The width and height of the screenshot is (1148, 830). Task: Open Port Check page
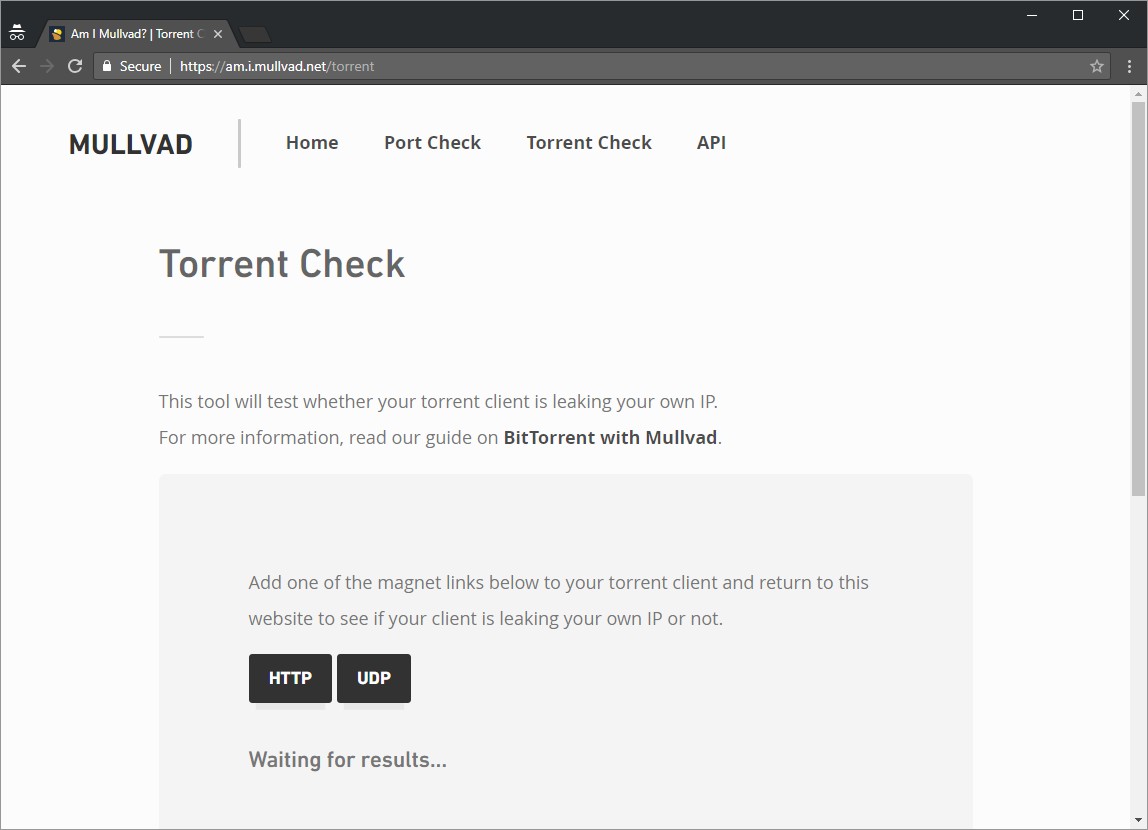point(433,143)
